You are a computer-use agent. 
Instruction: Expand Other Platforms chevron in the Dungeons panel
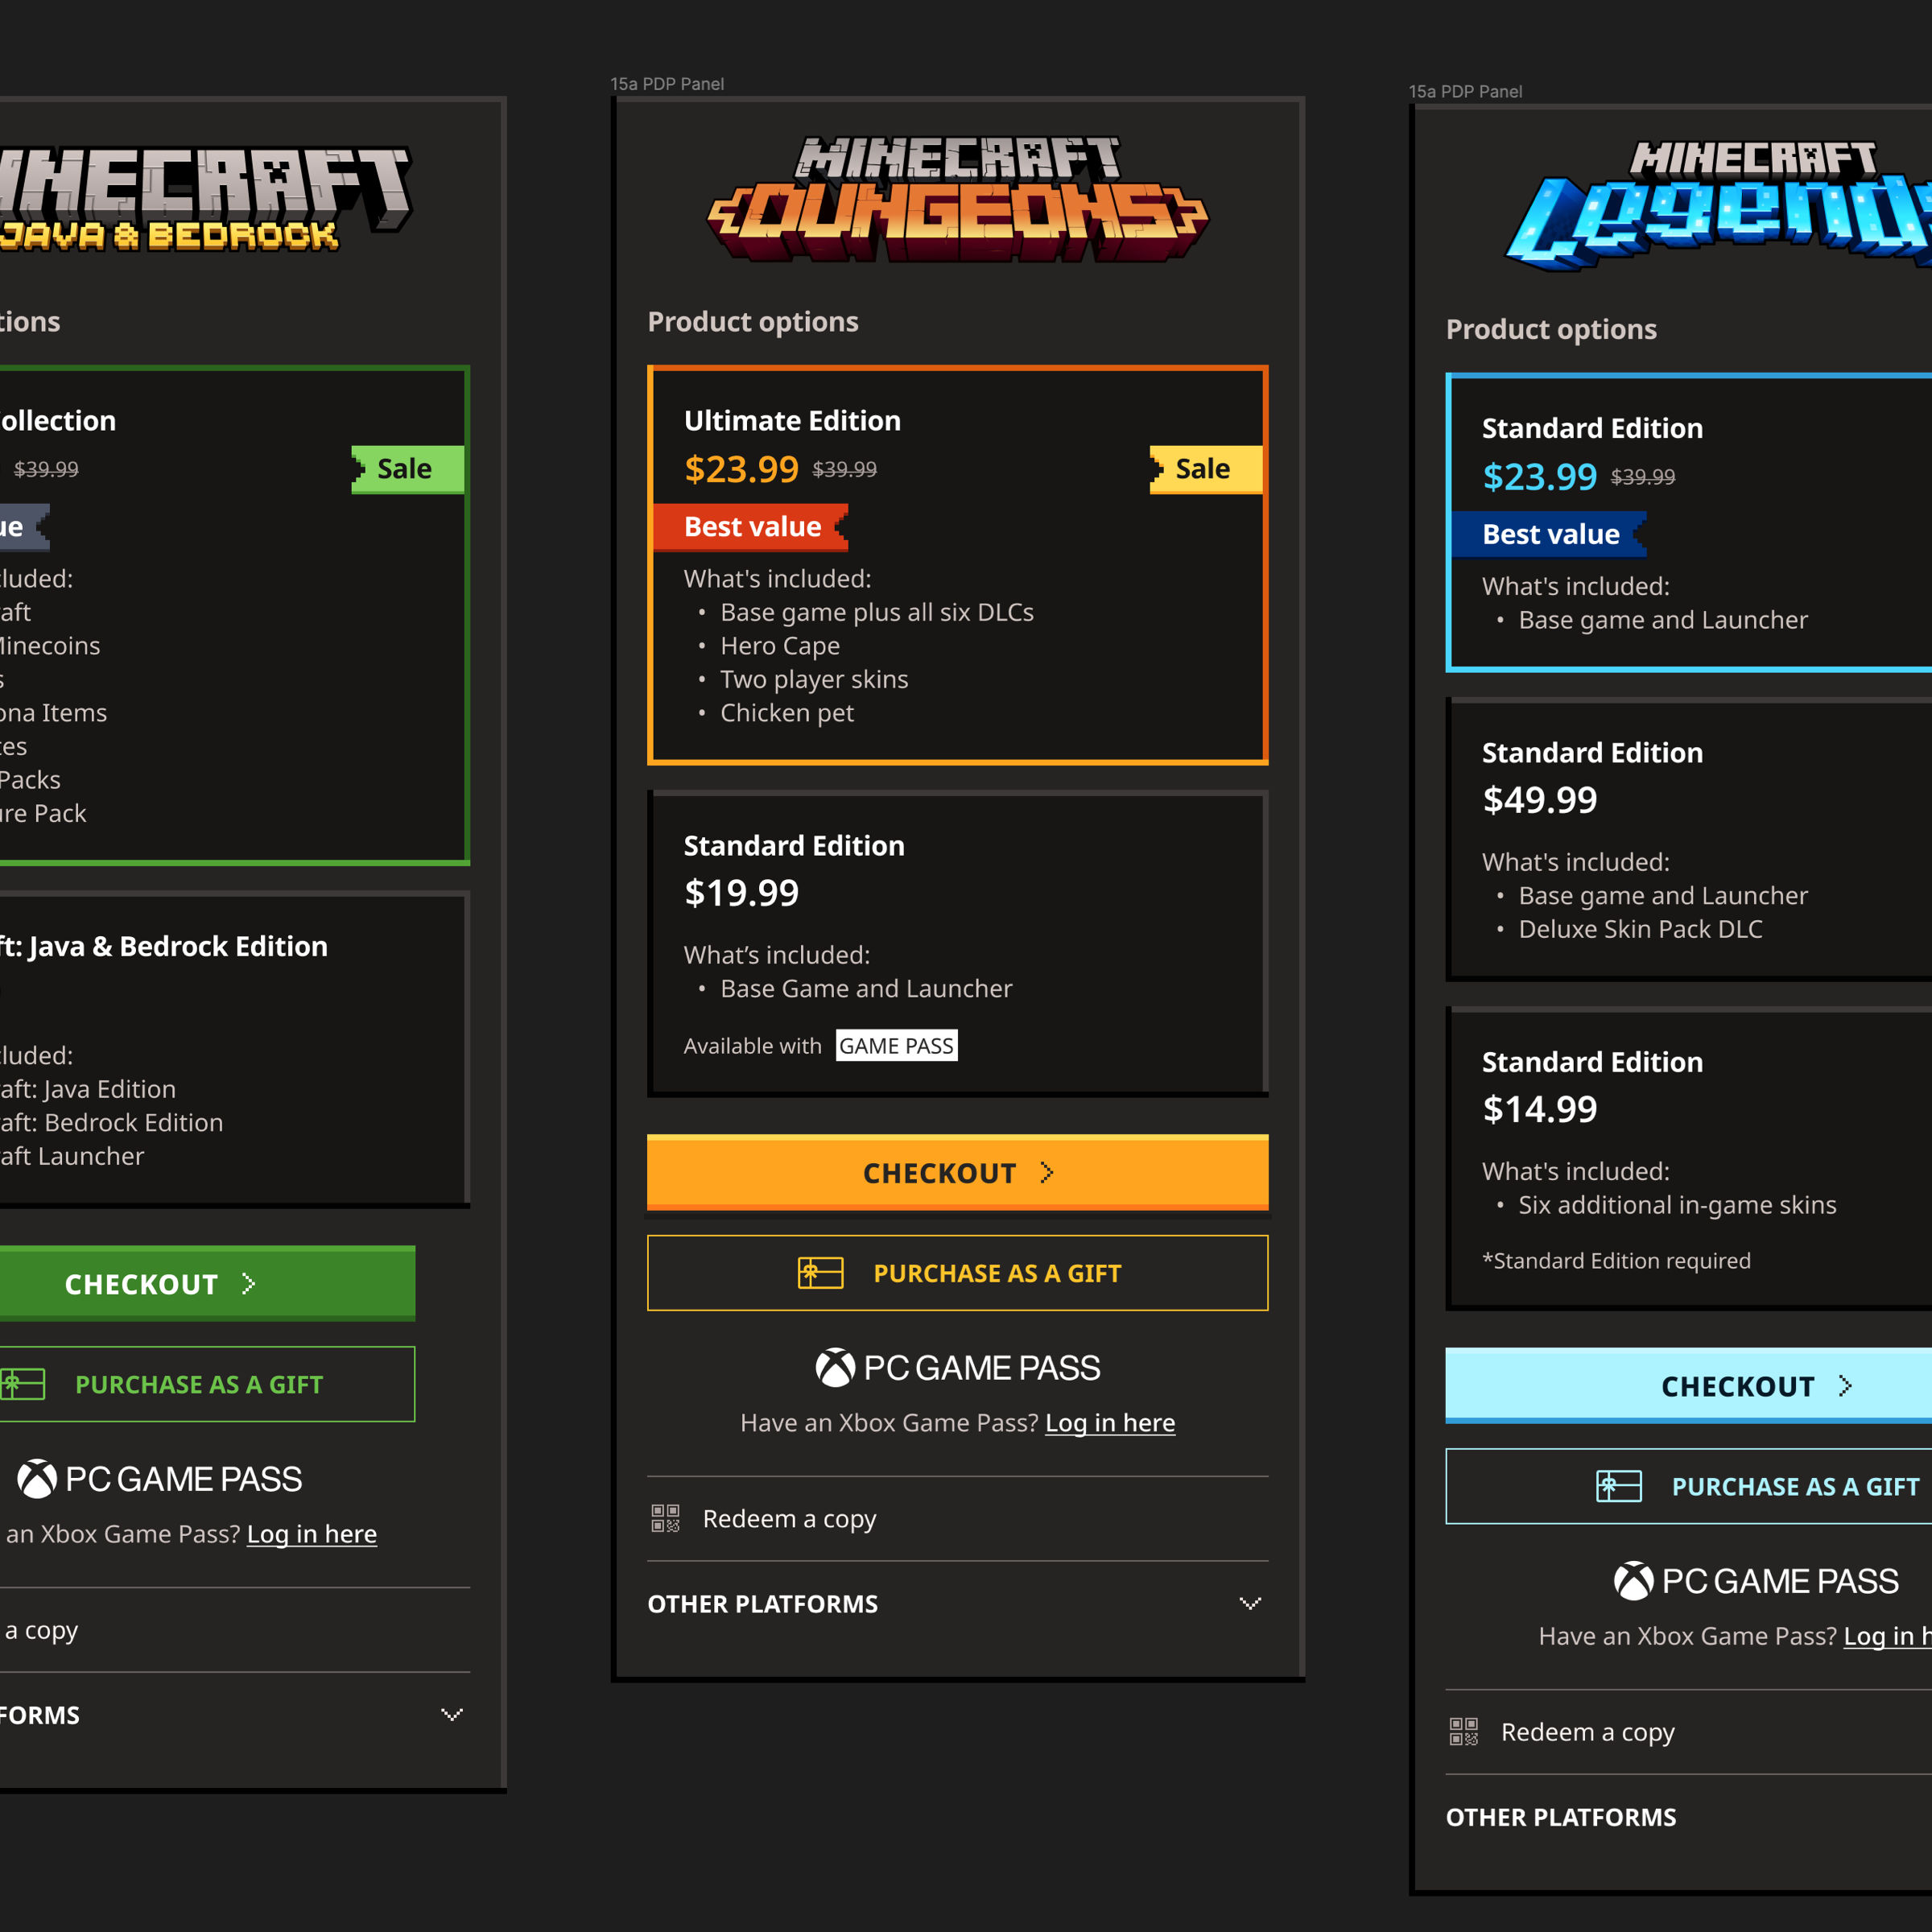pyautogui.click(x=1250, y=1603)
